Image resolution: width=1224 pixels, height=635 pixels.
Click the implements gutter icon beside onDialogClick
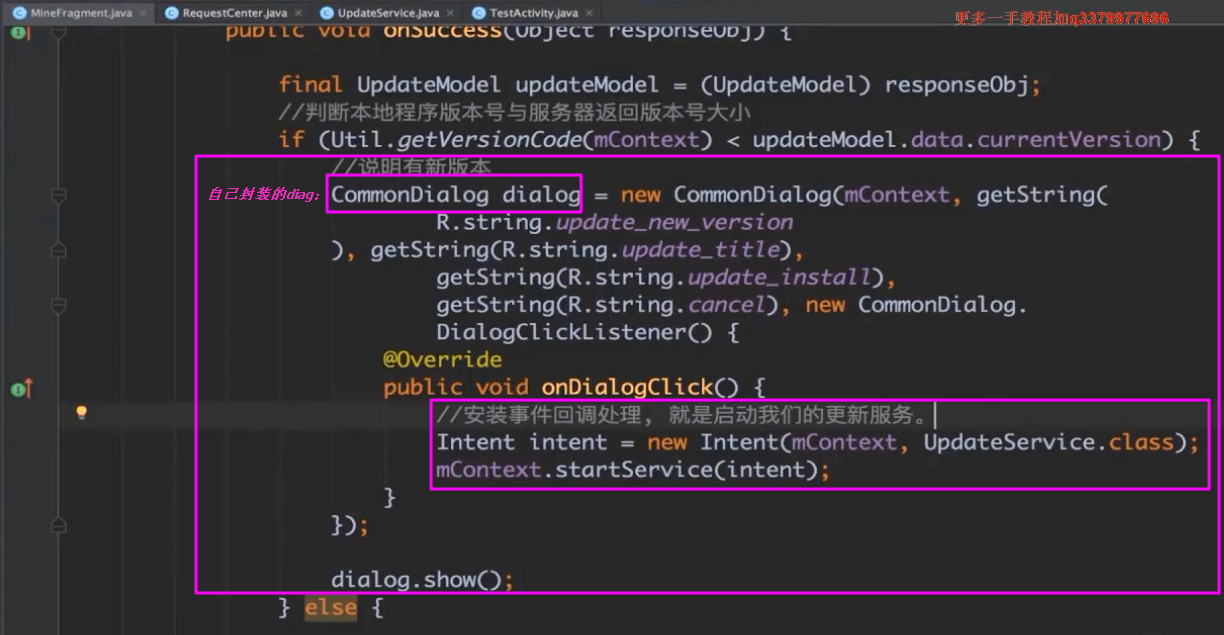tap(20, 388)
